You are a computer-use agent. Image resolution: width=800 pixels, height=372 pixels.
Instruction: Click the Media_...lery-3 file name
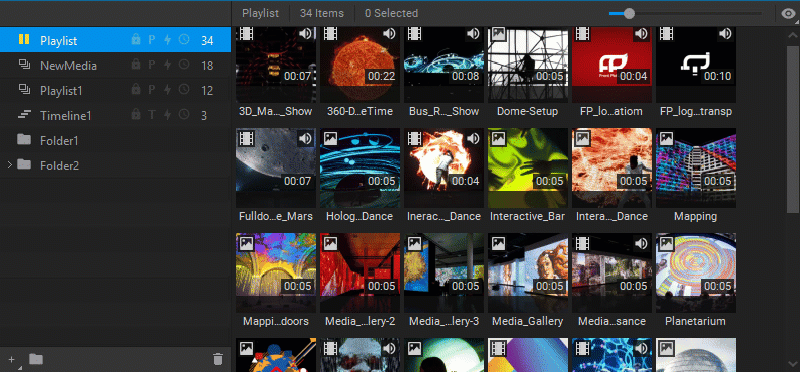(x=444, y=321)
